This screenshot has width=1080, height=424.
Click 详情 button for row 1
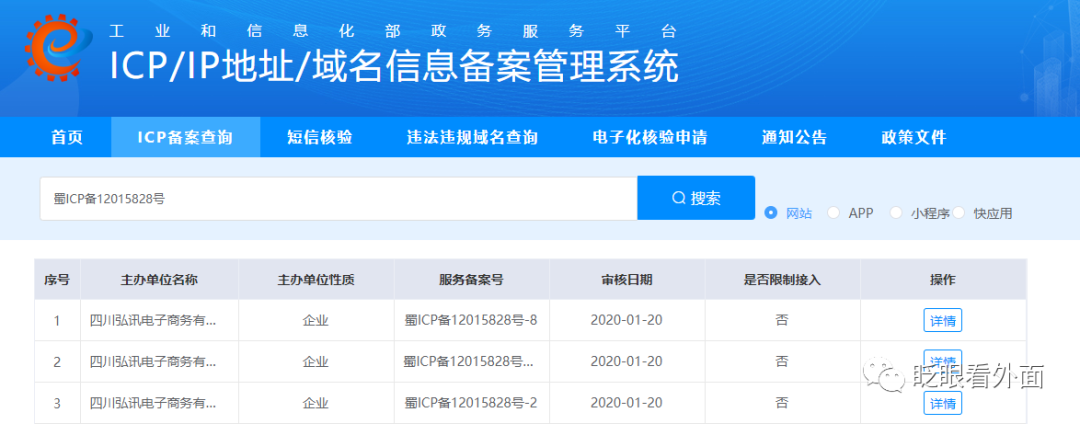pyautogui.click(x=942, y=321)
